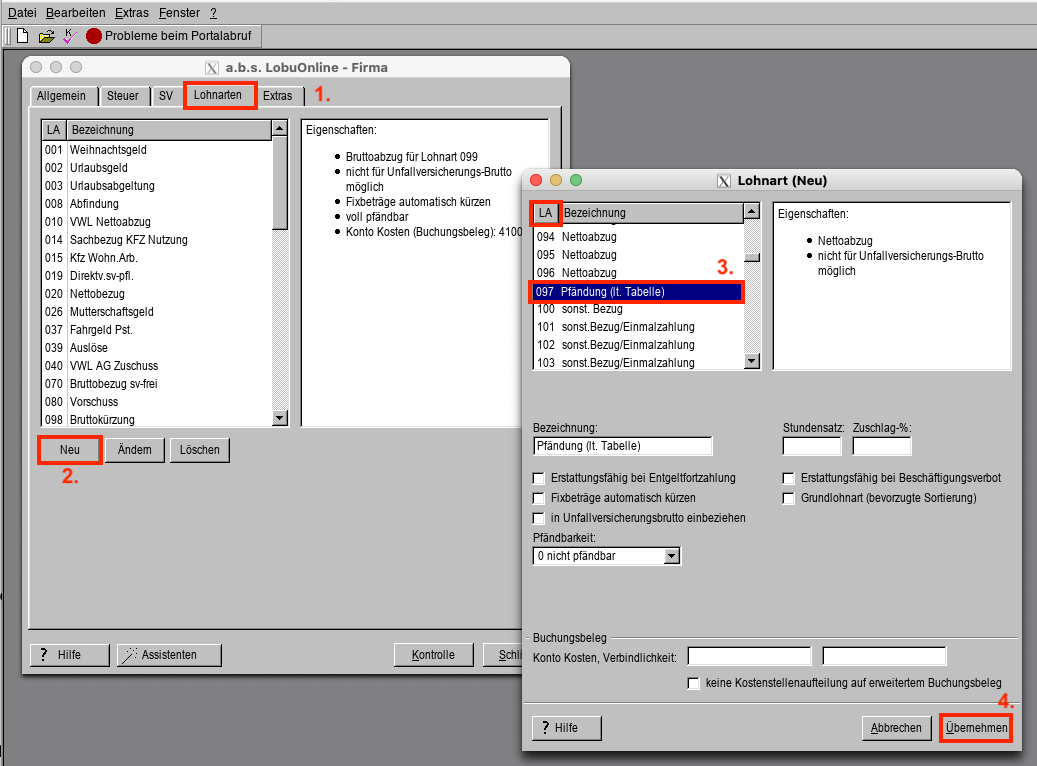
Task: Click Hilfe in the Firma window
Action: coord(69,655)
